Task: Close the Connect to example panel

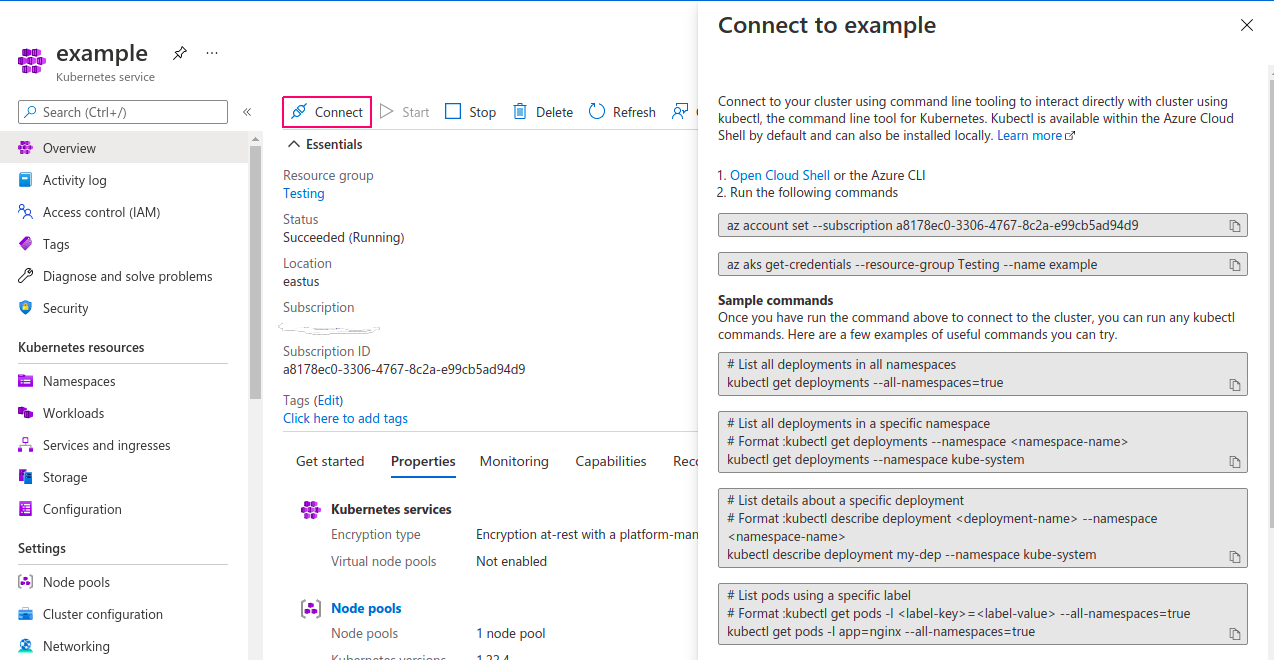Action: point(1247,25)
